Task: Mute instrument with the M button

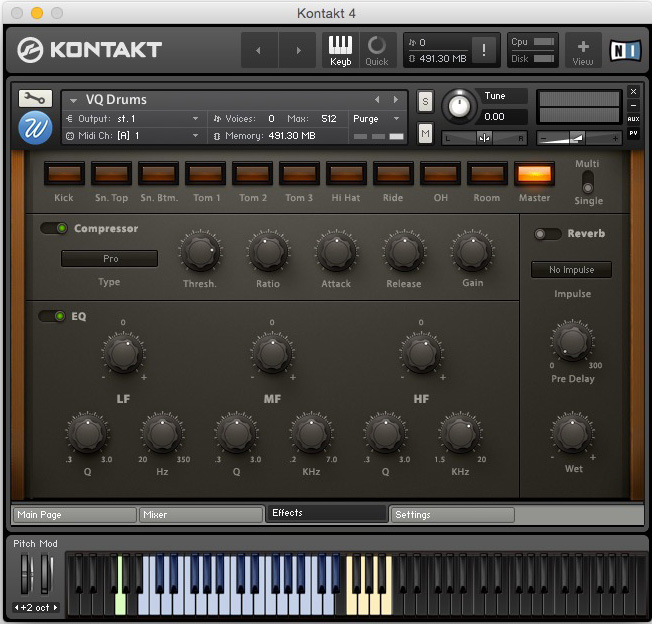Action: point(425,133)
